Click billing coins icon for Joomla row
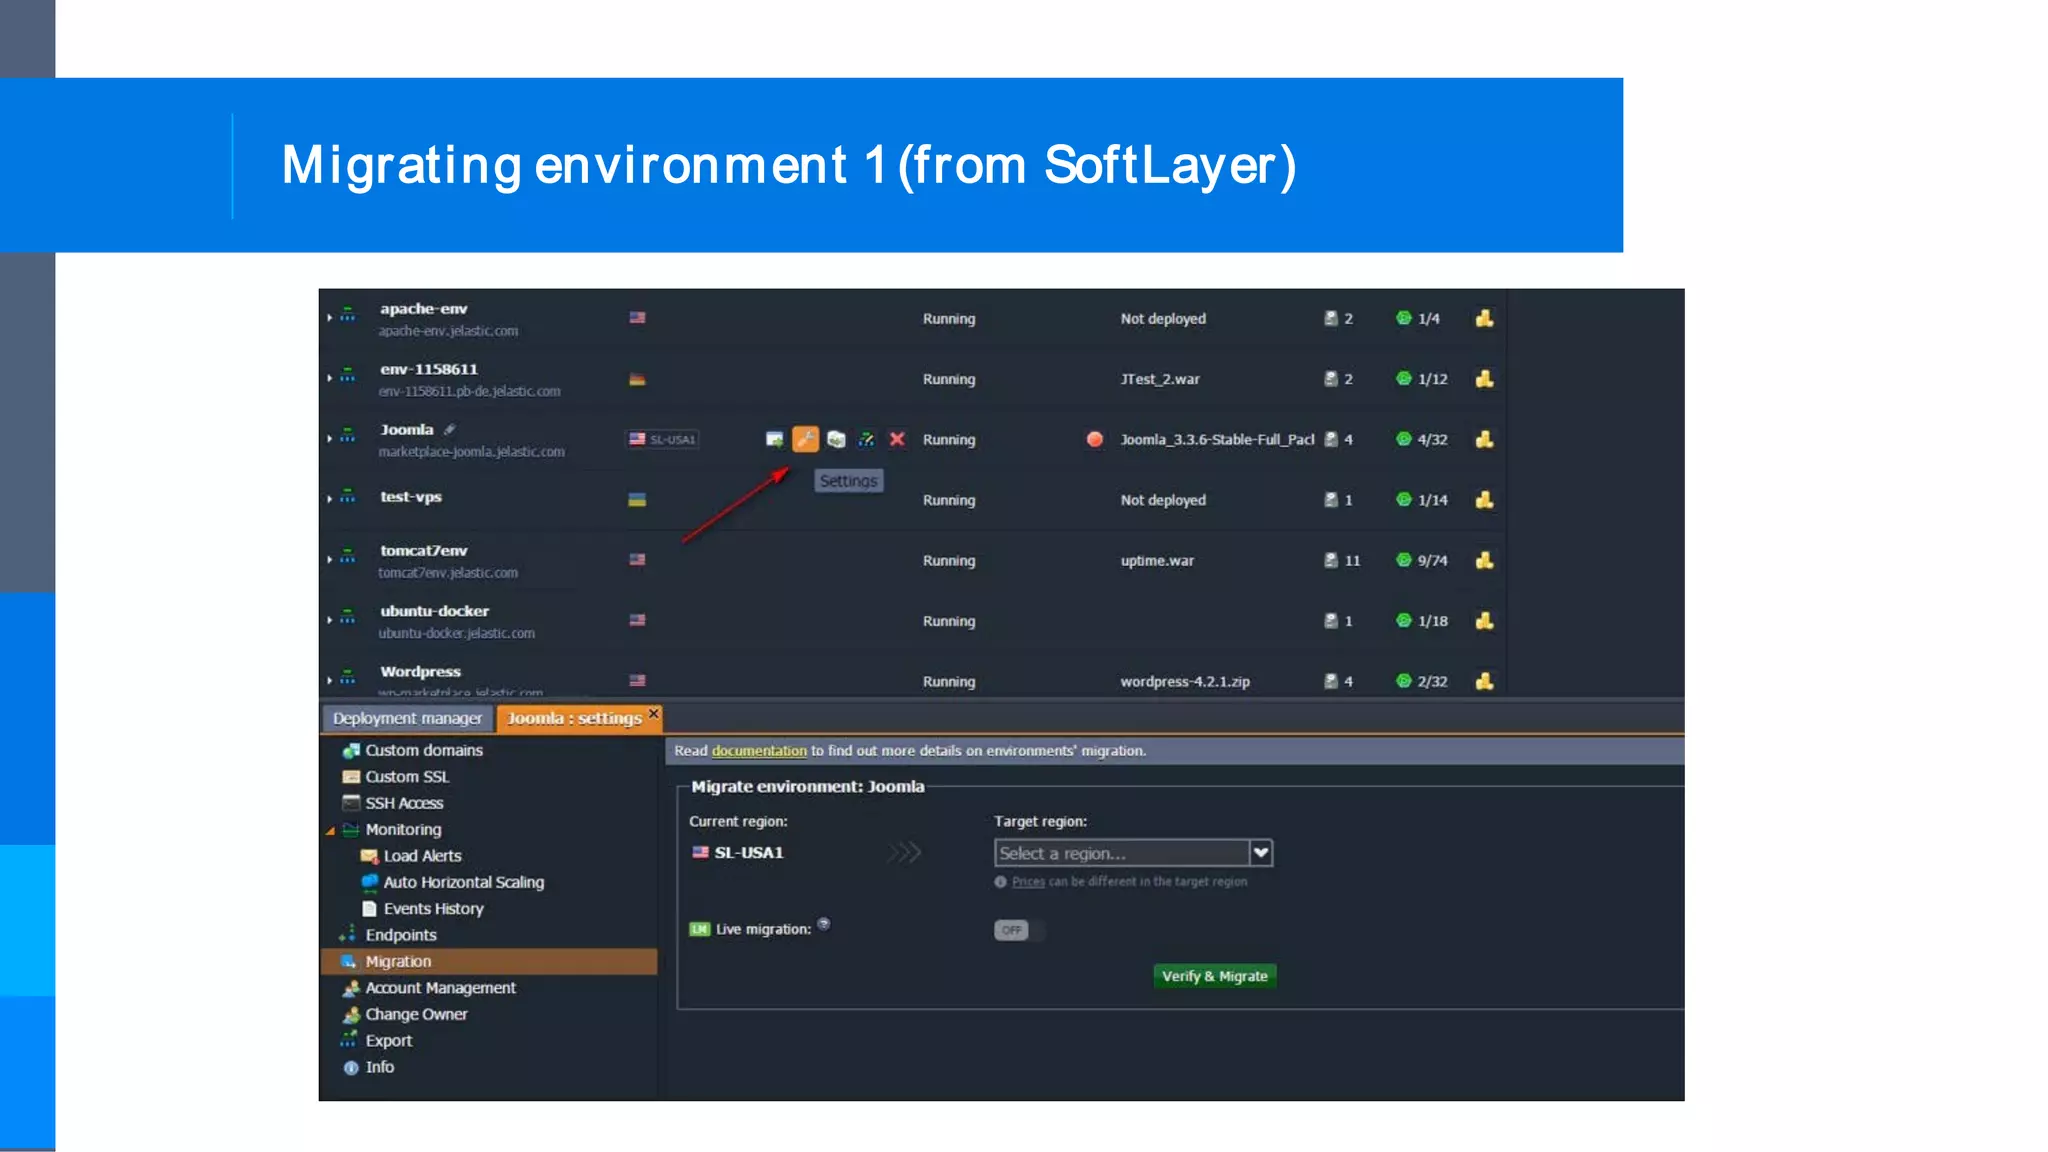Screen dimensions: 2048x1152 (x=1484, y=439)
